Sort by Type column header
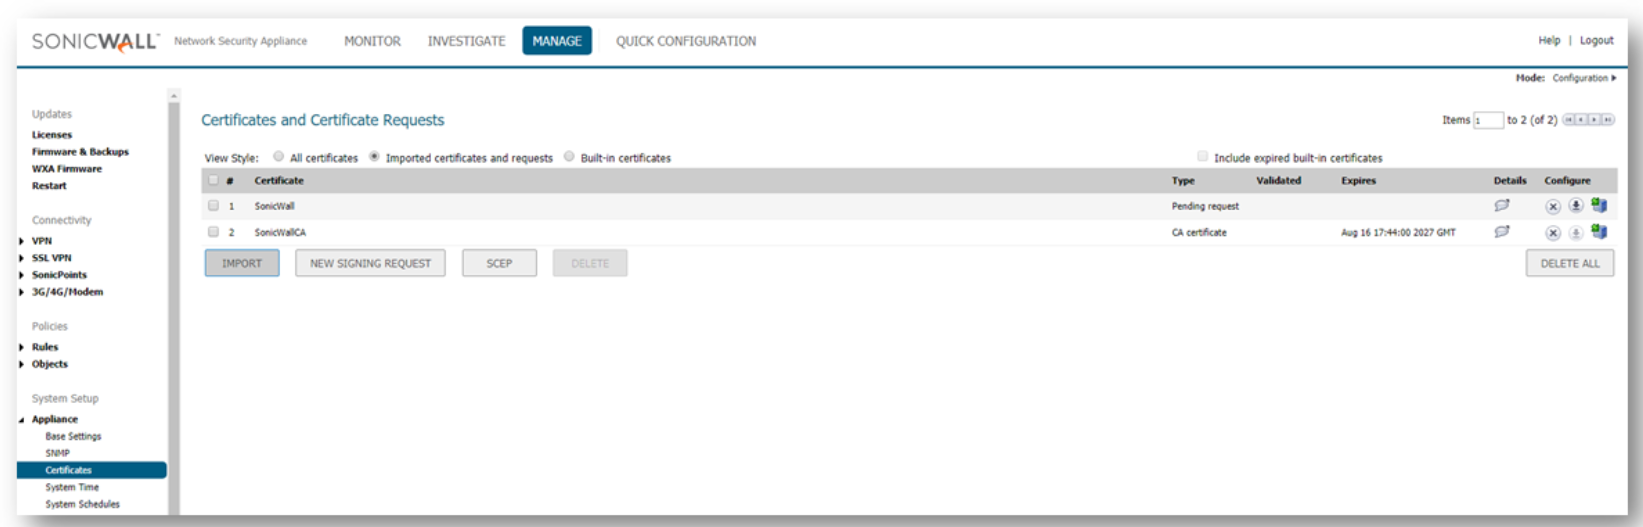Viewport: 1643px width, 527px height. (1183, 180)
